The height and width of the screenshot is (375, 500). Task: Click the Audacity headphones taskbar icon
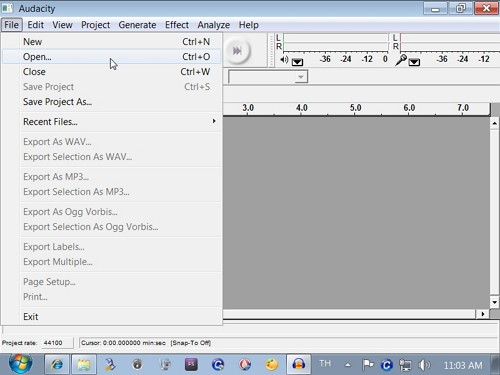[299, 365]
